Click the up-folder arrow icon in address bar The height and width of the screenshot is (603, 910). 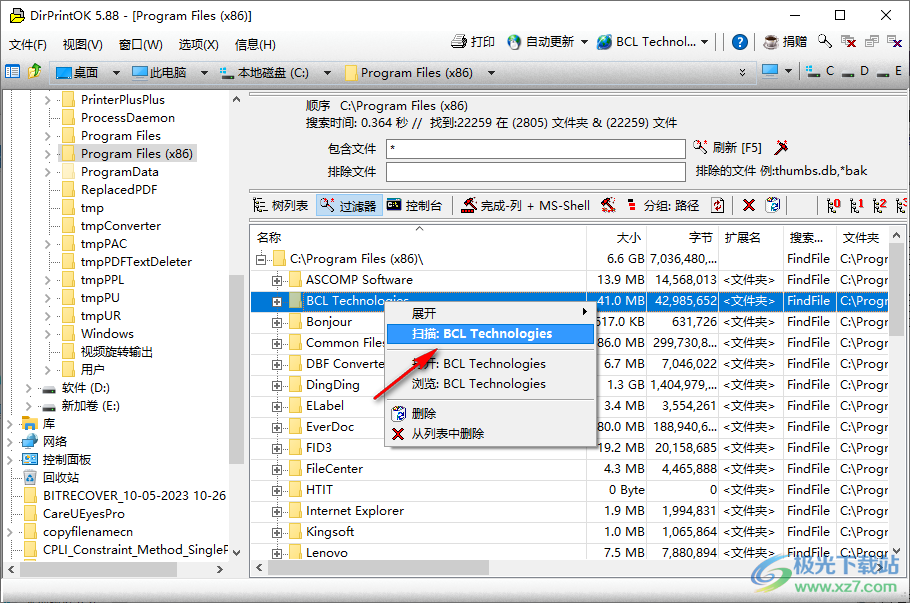click(x=35, y=72)
